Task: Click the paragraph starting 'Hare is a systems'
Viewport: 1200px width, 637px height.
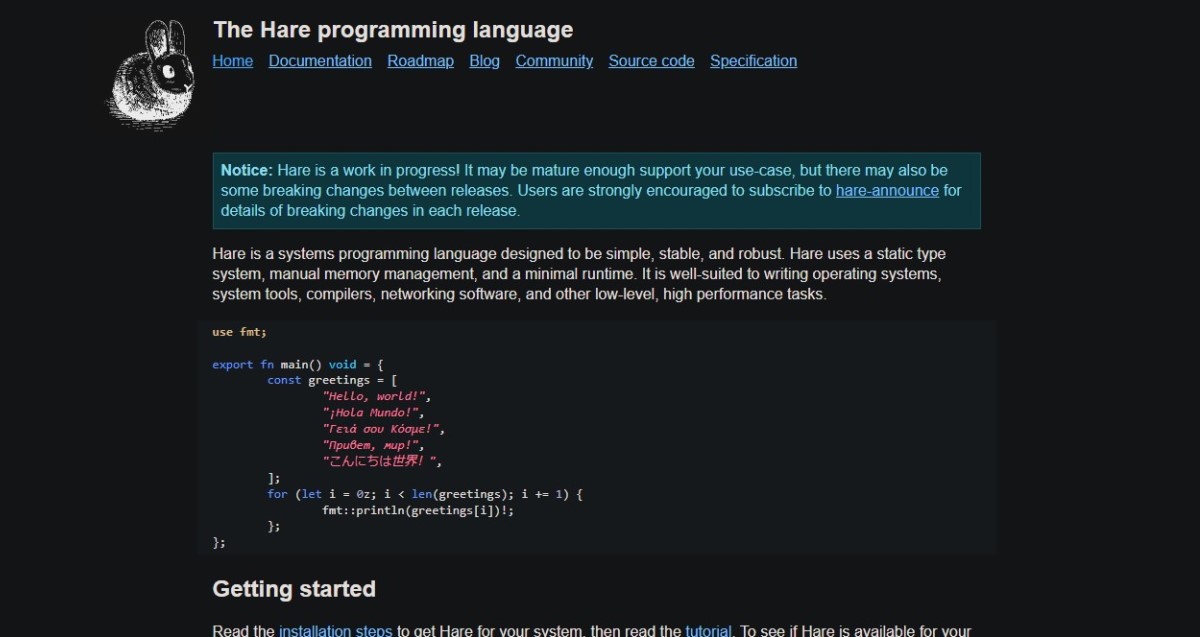Action: 579,274
